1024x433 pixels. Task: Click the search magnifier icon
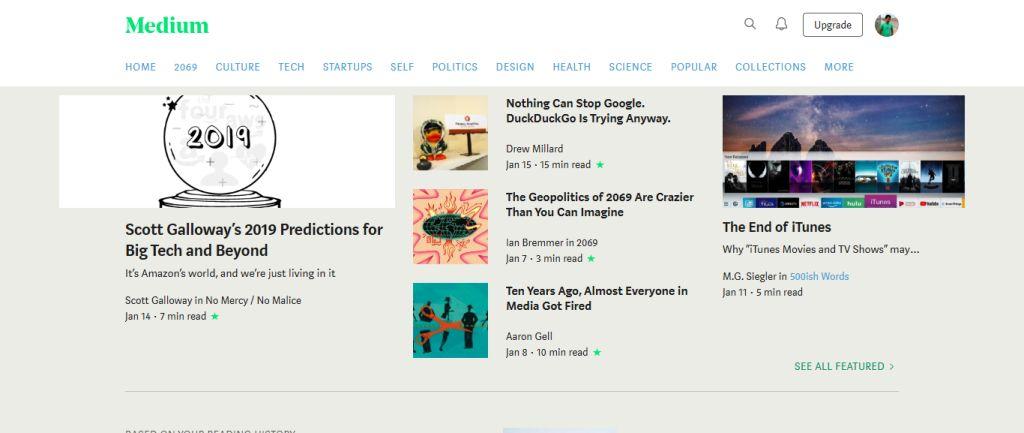750,24
